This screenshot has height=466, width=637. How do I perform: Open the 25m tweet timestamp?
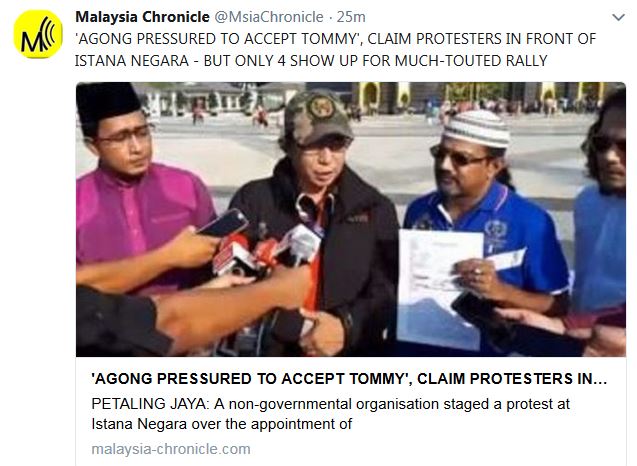[x=351, y=17]
